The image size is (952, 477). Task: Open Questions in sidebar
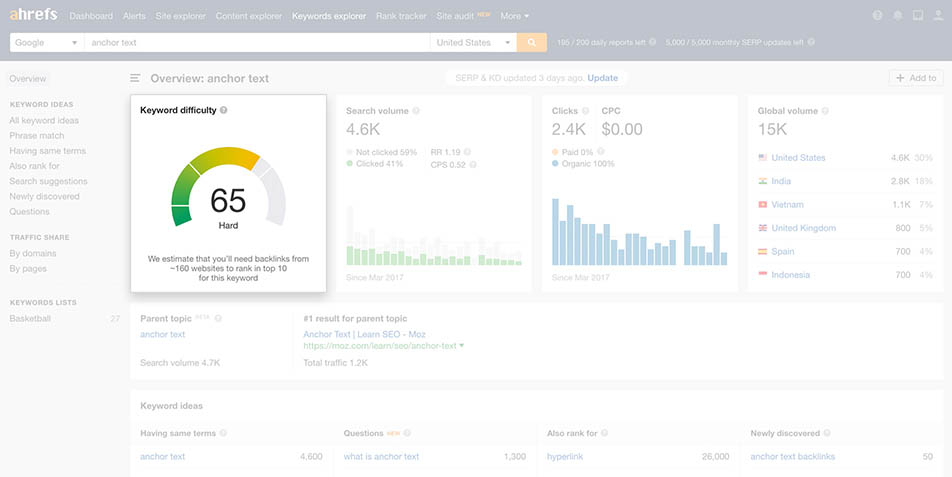[30, 212]
